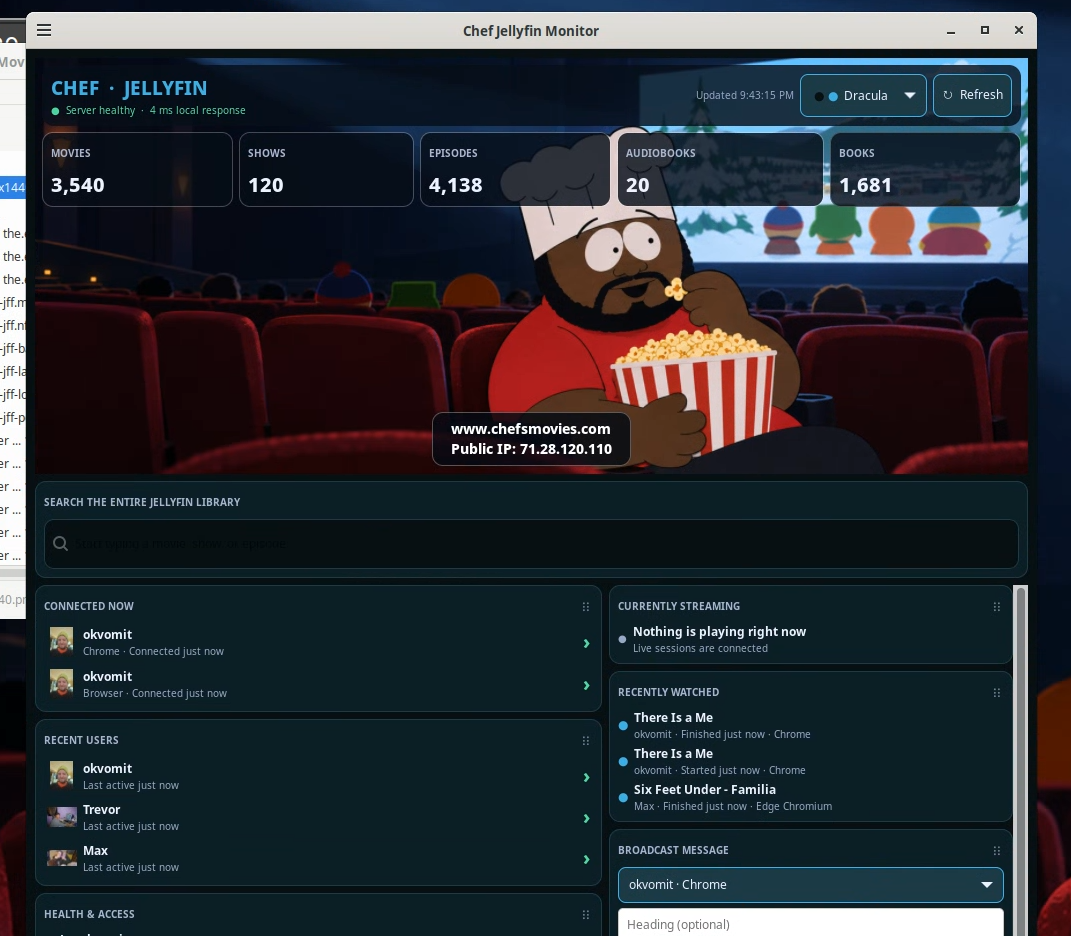Grab Broadcast Message panel drag handle
Screen dimensions: 1071x936
pos(997,851)
